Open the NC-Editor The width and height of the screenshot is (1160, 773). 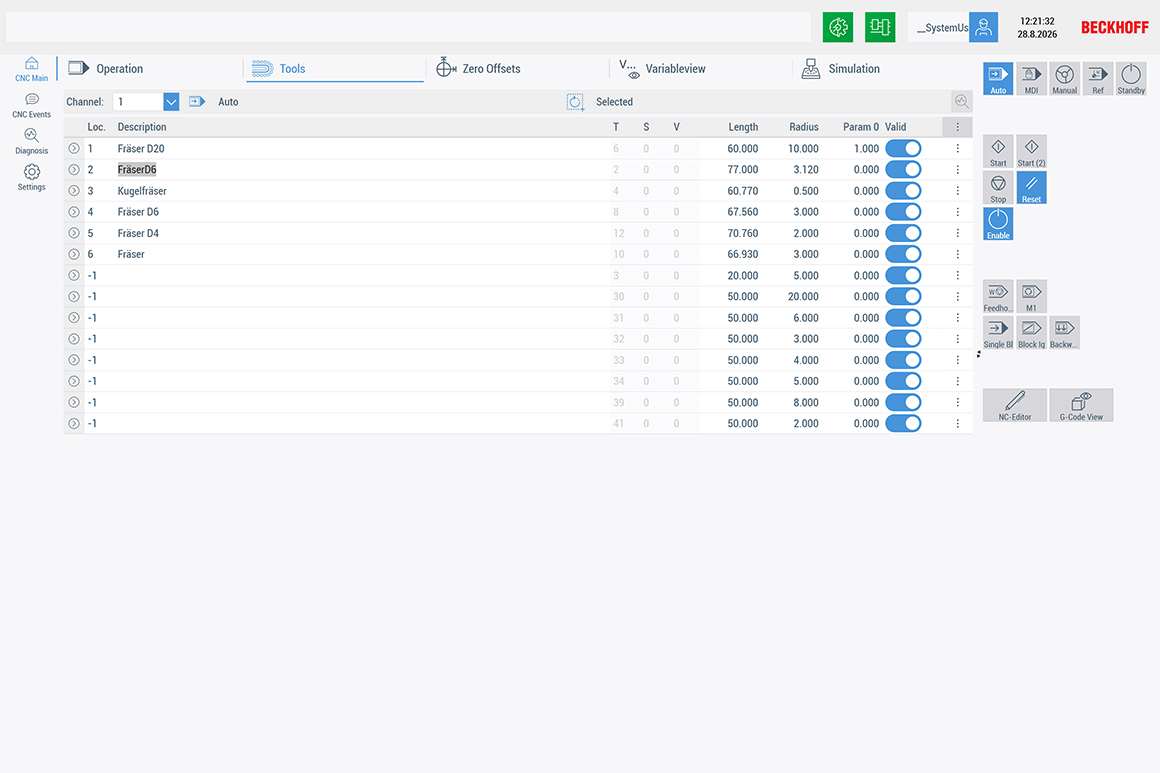[x=1015, y=405]
